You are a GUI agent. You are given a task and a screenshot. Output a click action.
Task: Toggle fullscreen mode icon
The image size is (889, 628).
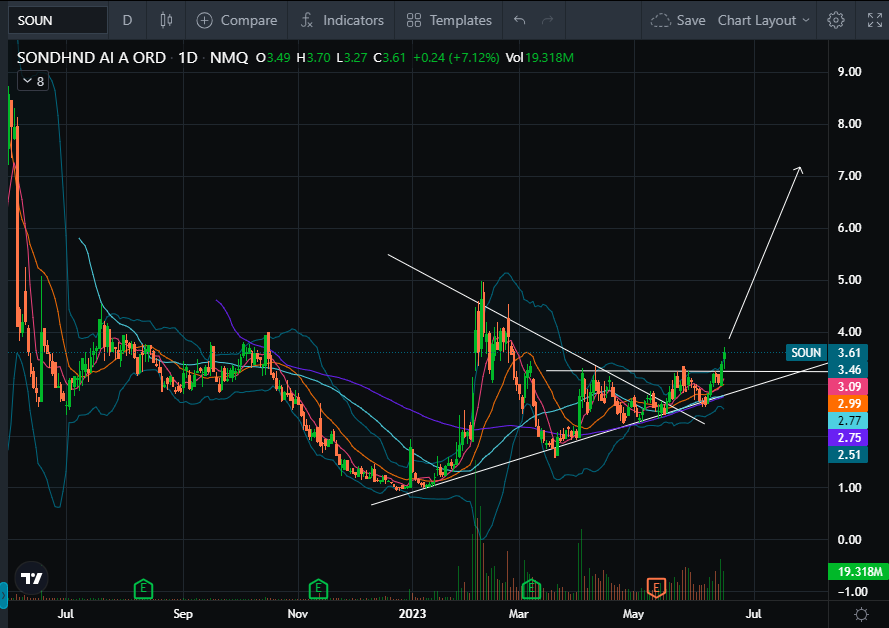(x=875, y=20)
